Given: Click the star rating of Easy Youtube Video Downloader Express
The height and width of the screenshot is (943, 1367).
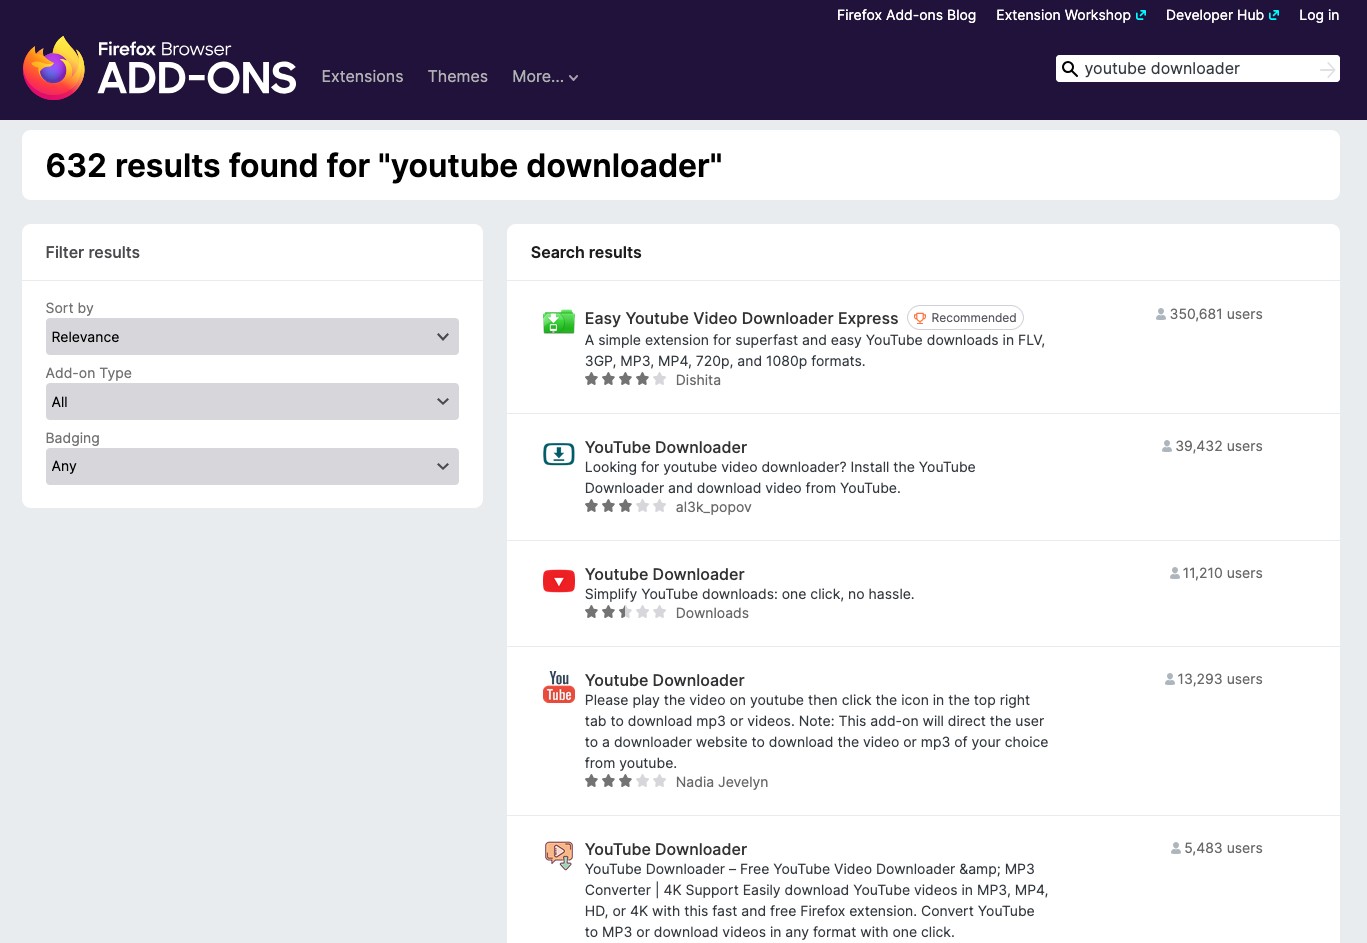Looking at the screenshot, I should coord(625,379).
